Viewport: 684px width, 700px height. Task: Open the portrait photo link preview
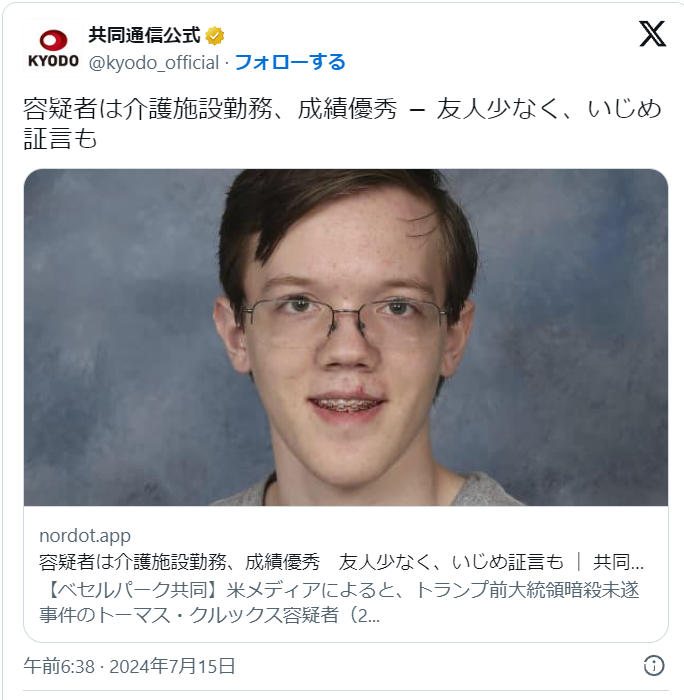(x=346, y=338)
